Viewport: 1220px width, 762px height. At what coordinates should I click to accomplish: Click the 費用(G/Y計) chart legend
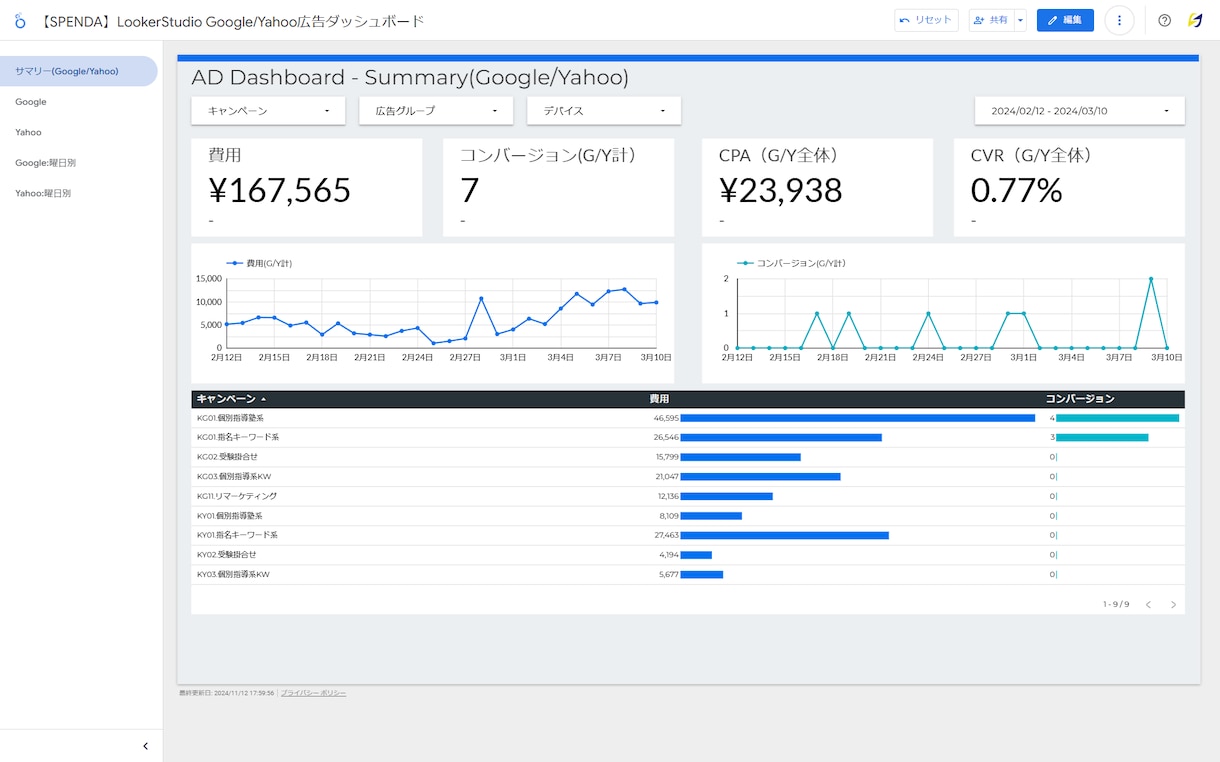pos(260,263)
